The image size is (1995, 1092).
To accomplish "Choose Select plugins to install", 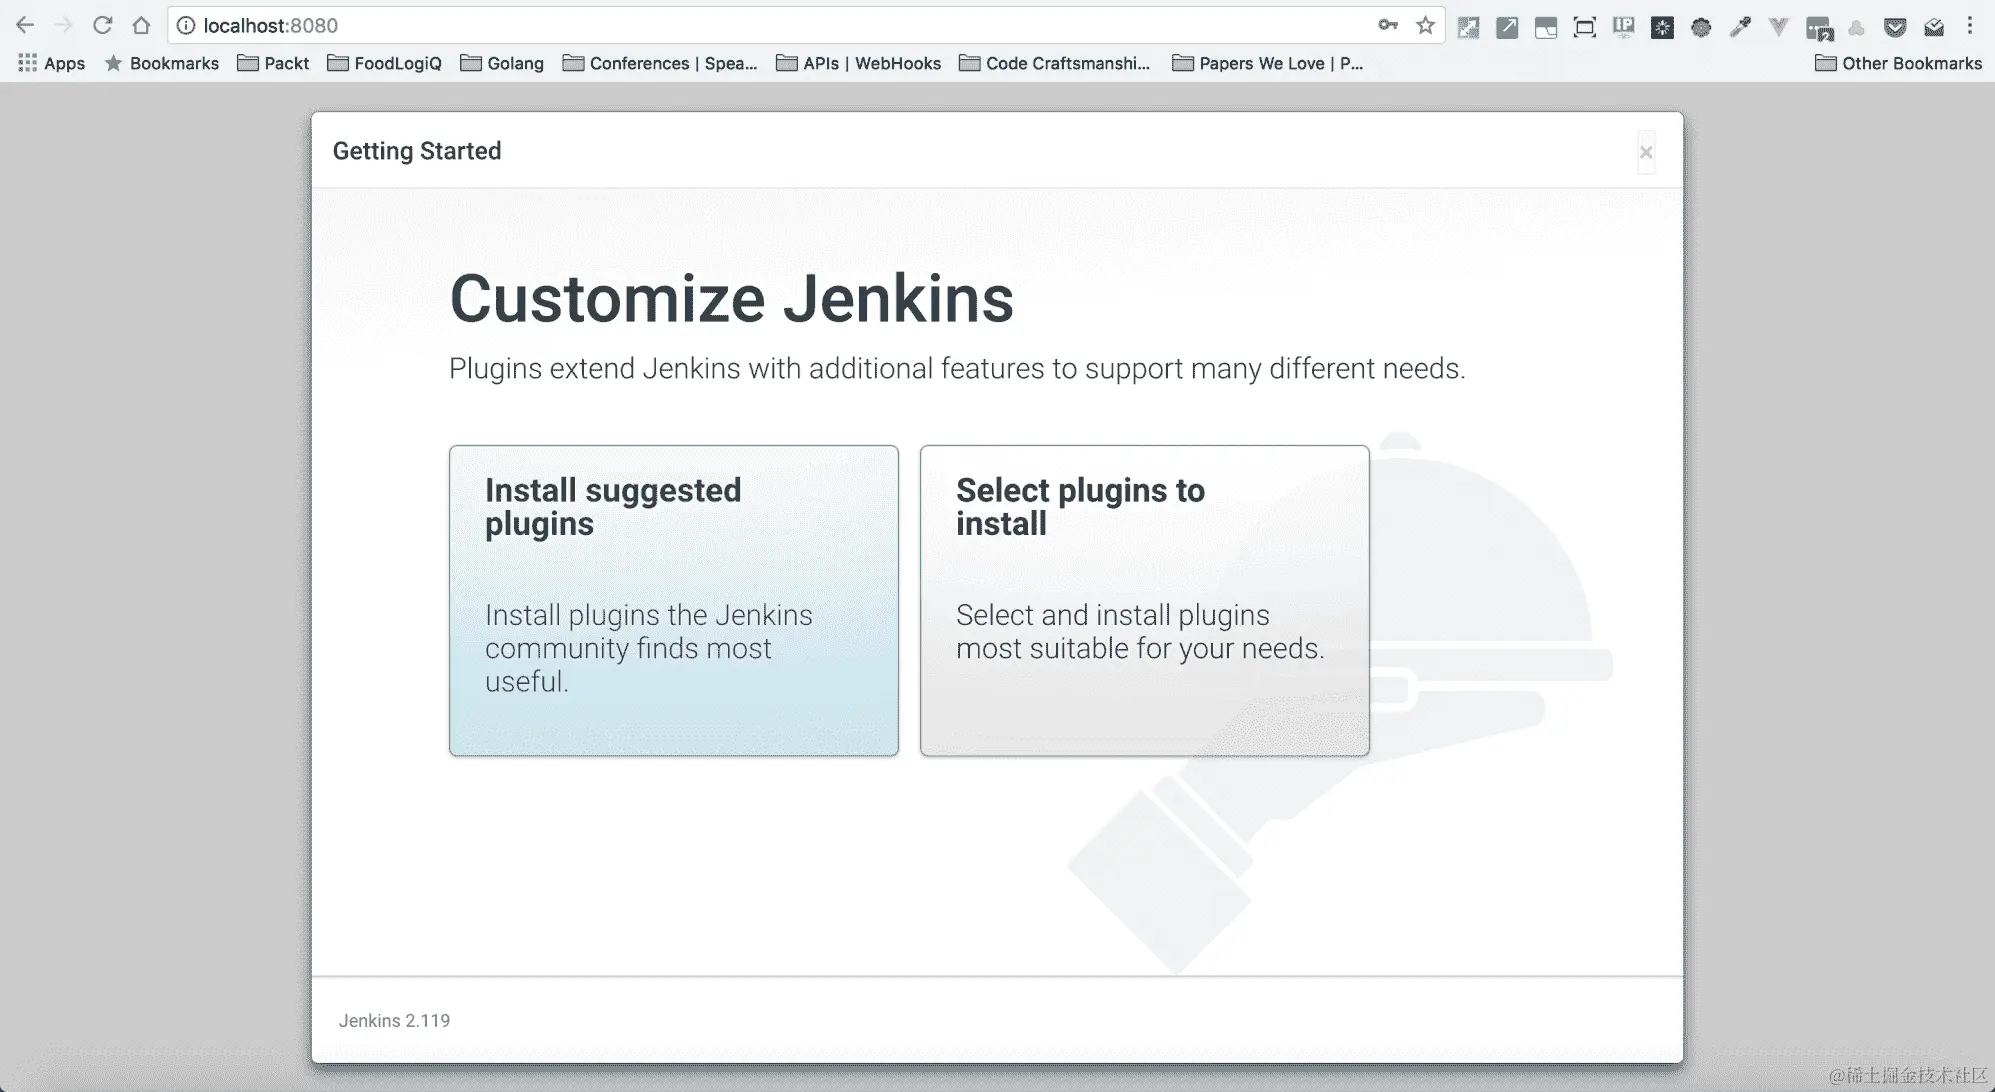I will click(1144, 600).
